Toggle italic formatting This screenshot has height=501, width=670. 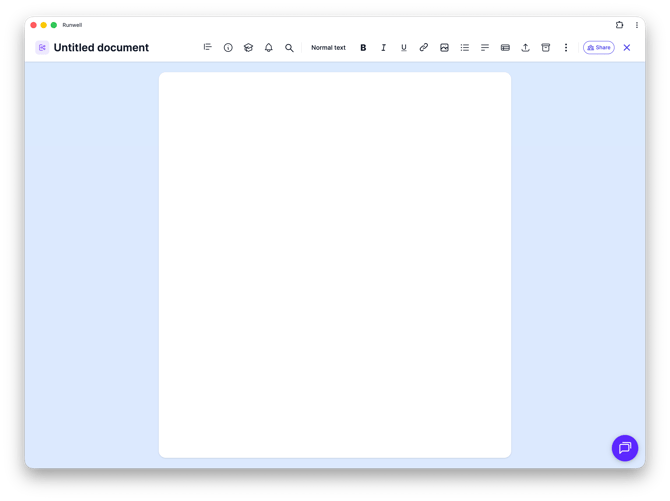tap(383, 47)
